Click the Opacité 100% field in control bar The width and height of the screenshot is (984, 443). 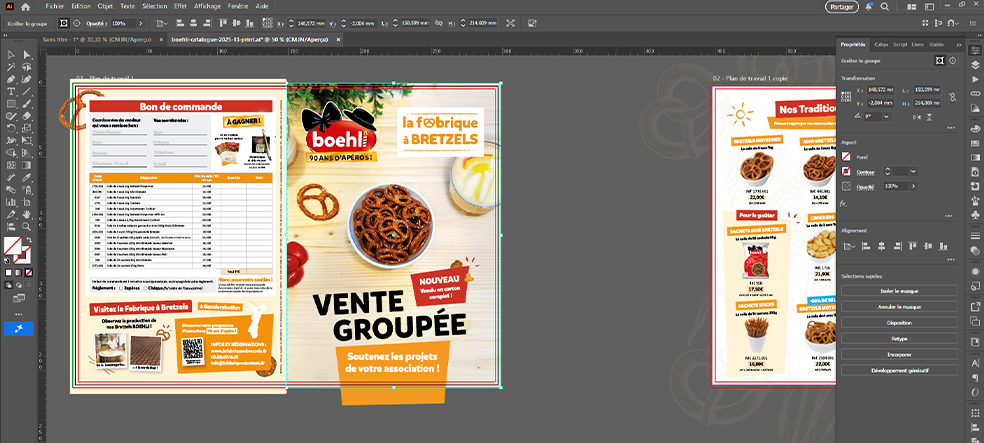123,23
